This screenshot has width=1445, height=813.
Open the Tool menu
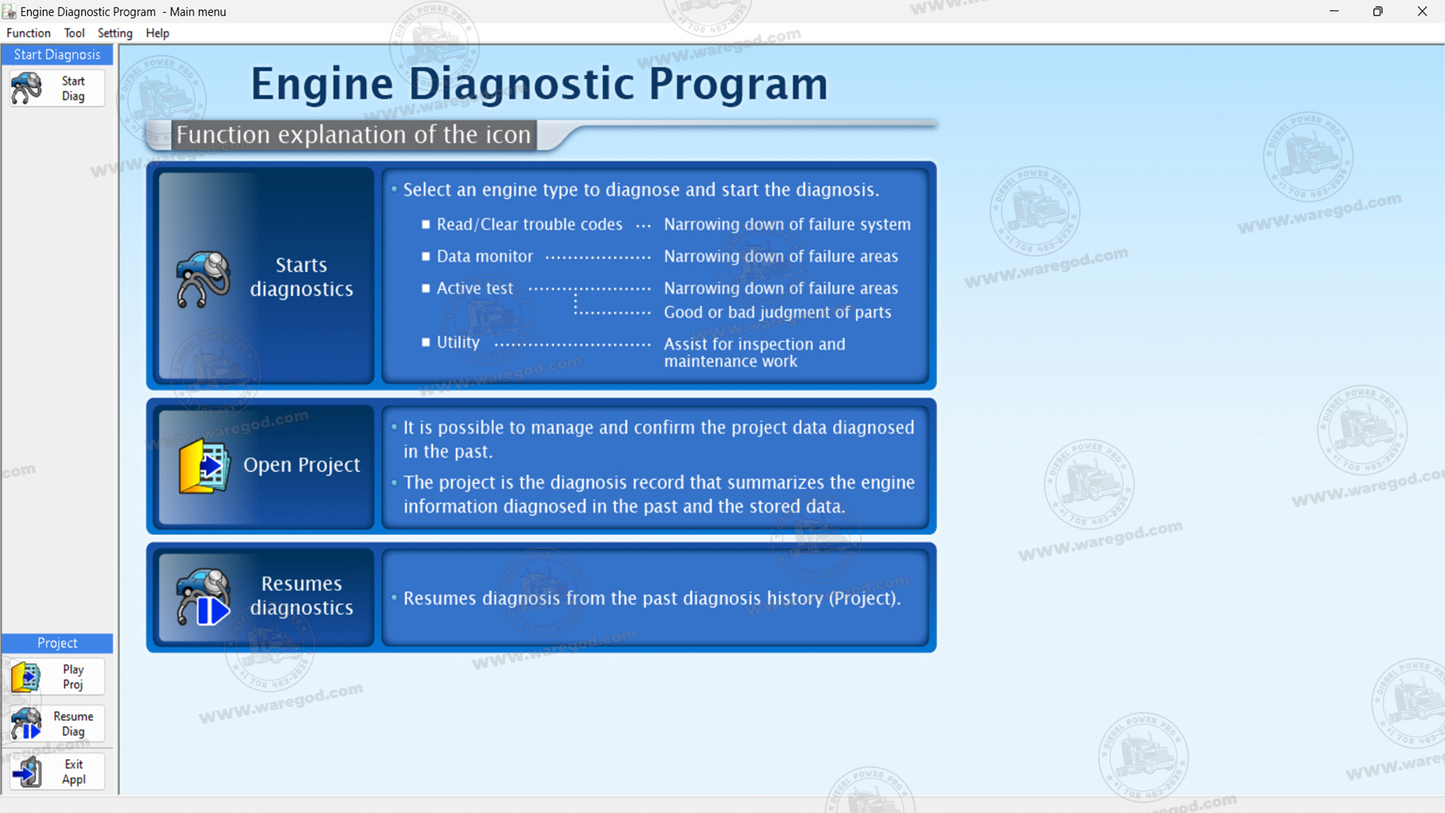pos(74,33)
